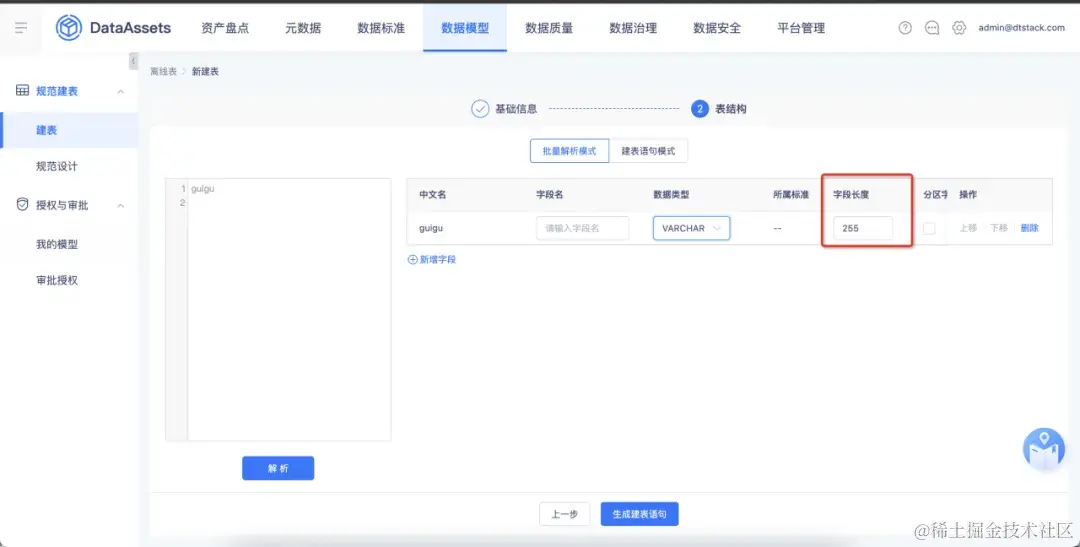Open the 数据质量 top menu

[549, 28]
